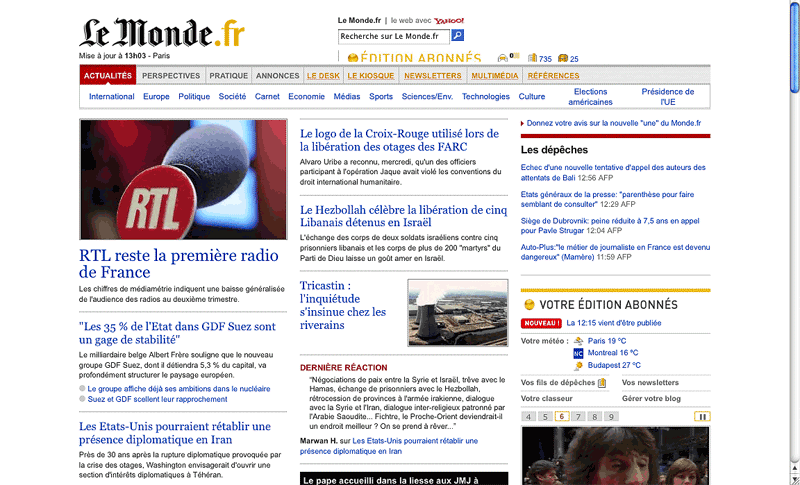The image size is (800, 485).
Task: Open the RTL microphone photo
Action: coord(183,180)
